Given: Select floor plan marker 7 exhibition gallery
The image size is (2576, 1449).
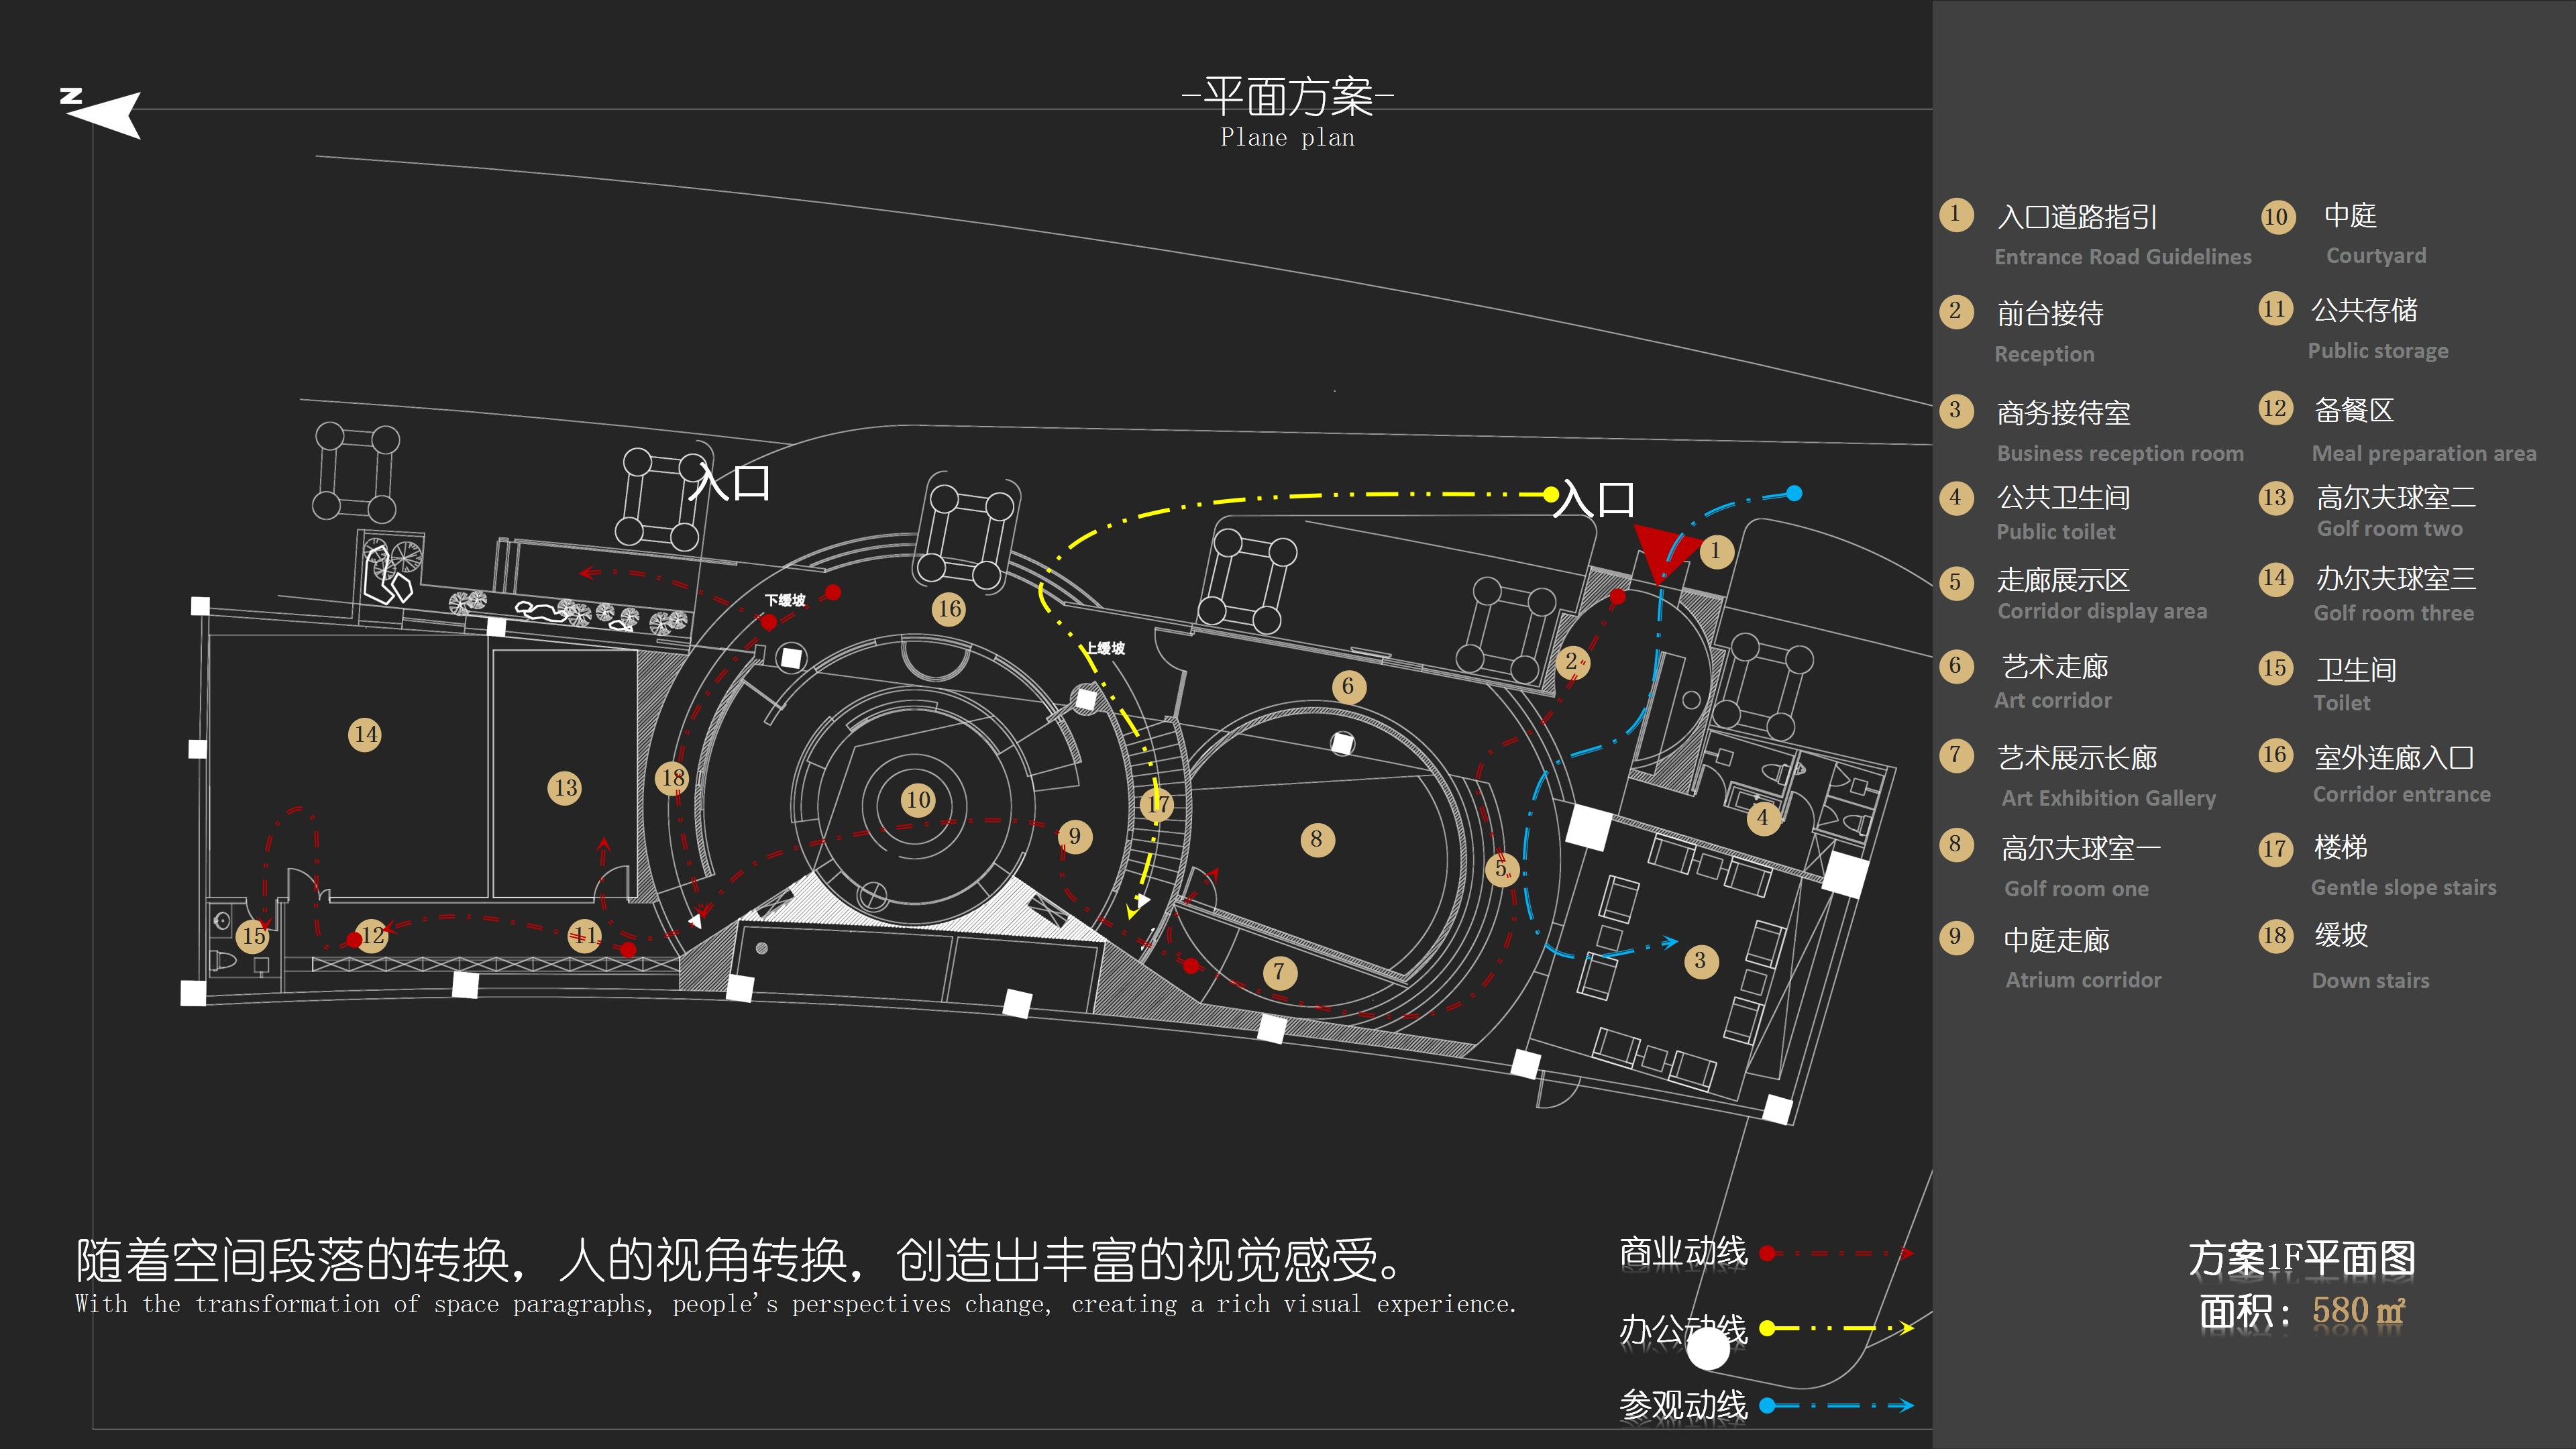Looking at the screenshot, I should point(1279,972).
